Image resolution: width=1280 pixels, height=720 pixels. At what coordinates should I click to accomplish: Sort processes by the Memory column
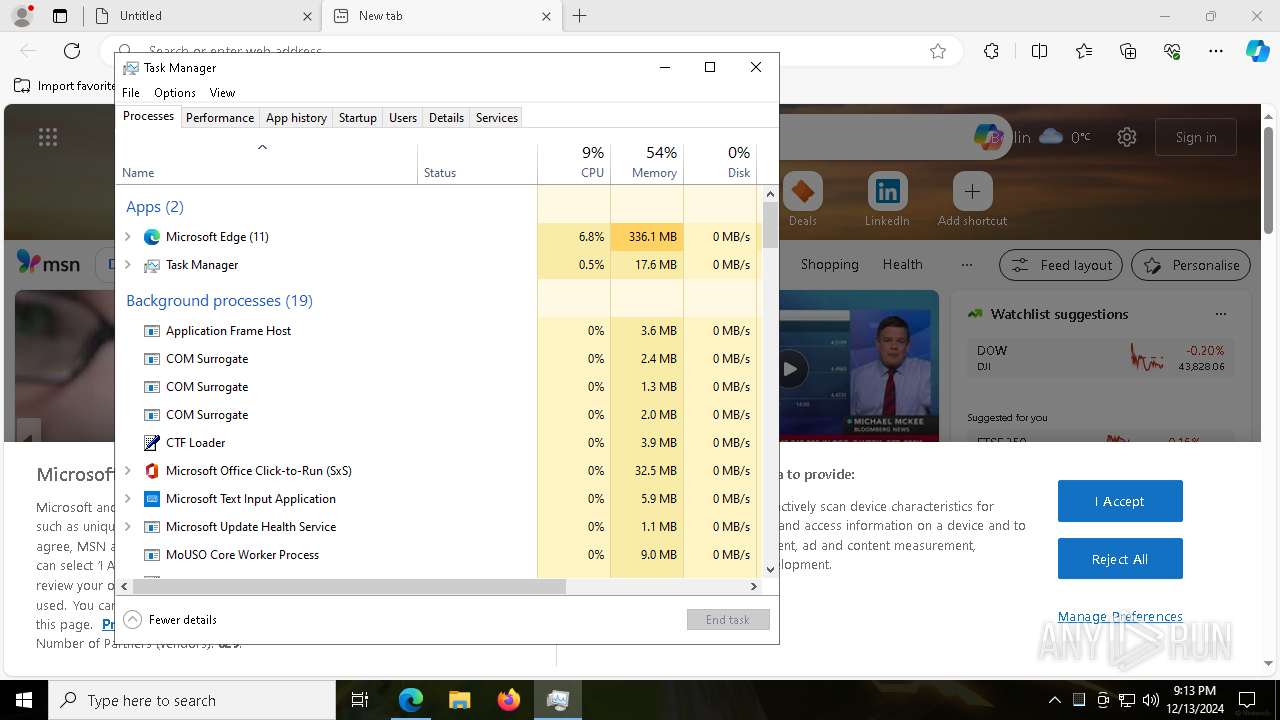[647, 163]
